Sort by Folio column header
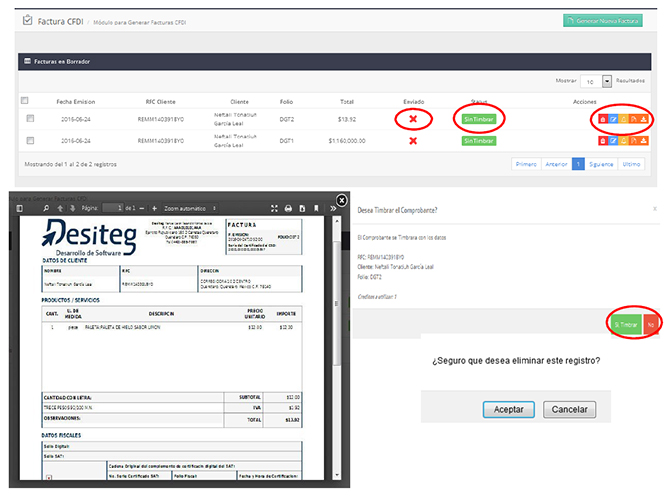The width and height of the screenshot is (666, 498). click(x=286, y=102)
